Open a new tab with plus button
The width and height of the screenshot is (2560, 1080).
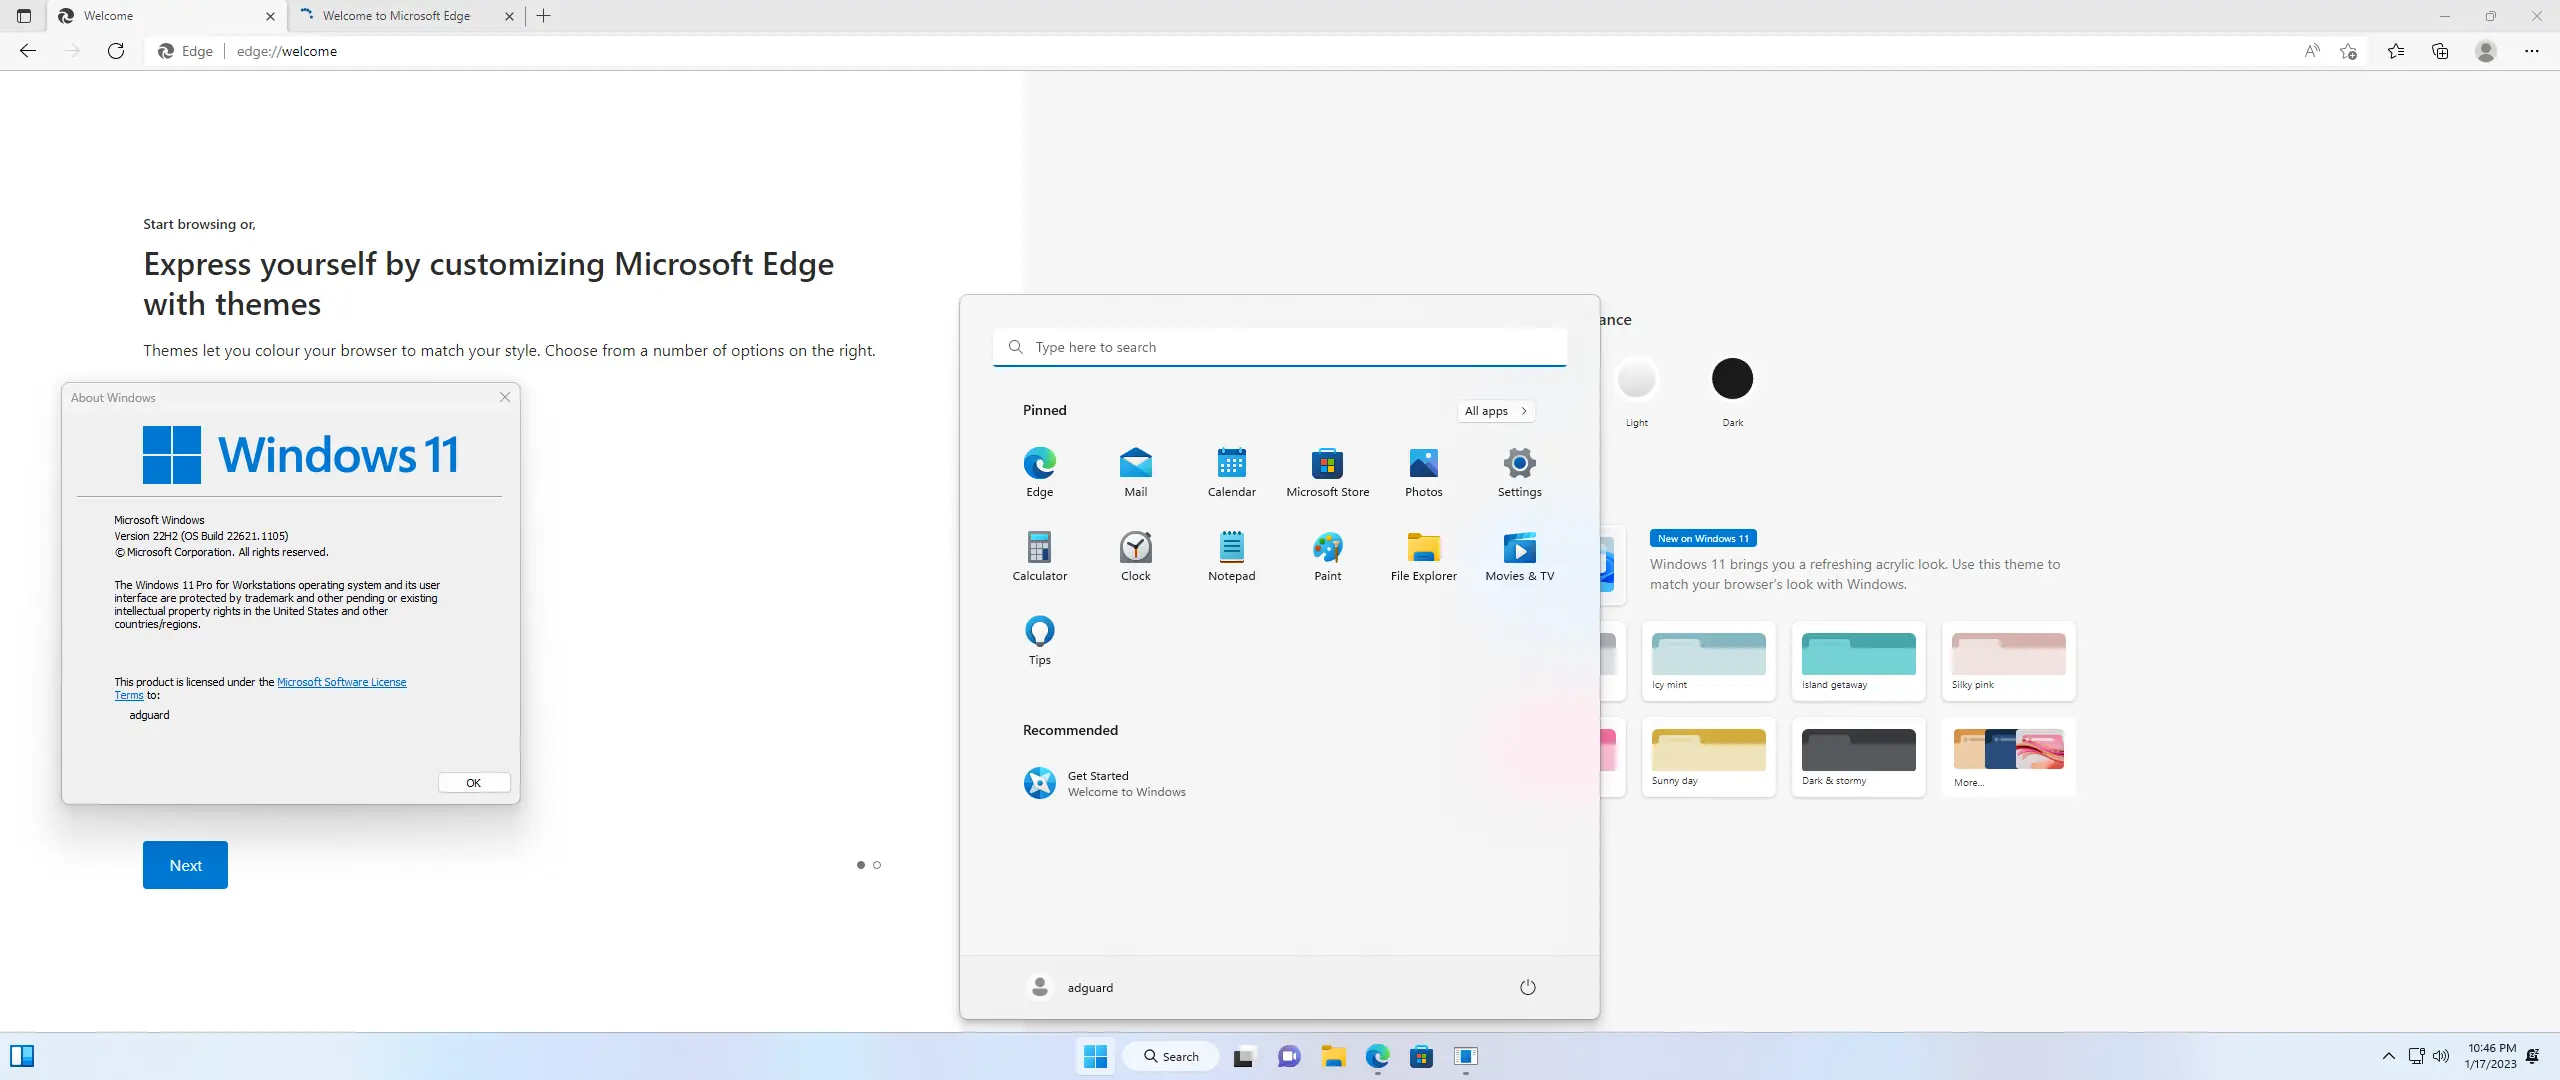[x=544, y=16]
